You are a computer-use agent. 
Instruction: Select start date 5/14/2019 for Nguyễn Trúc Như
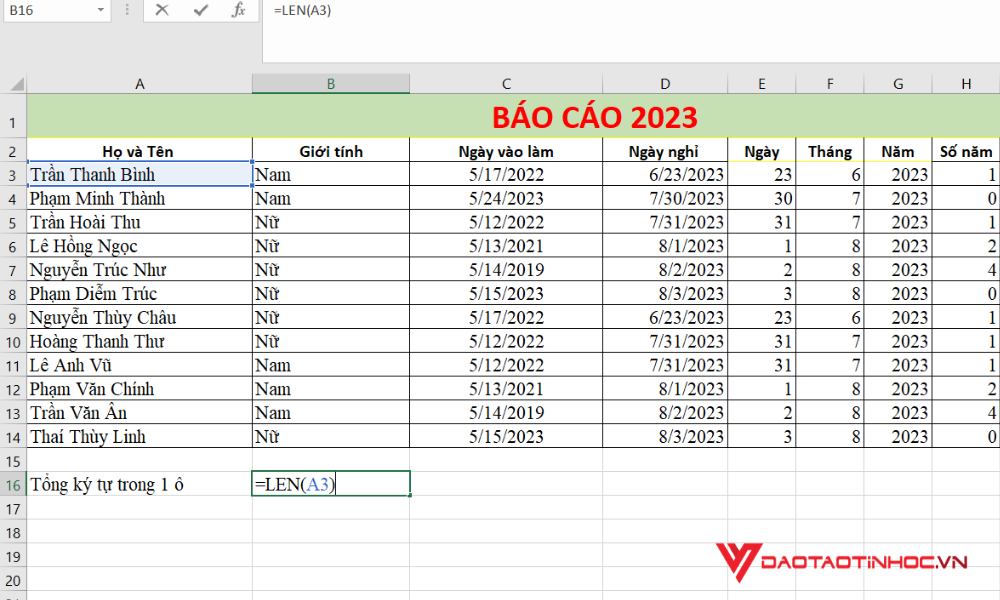click(x=506, y=270)
